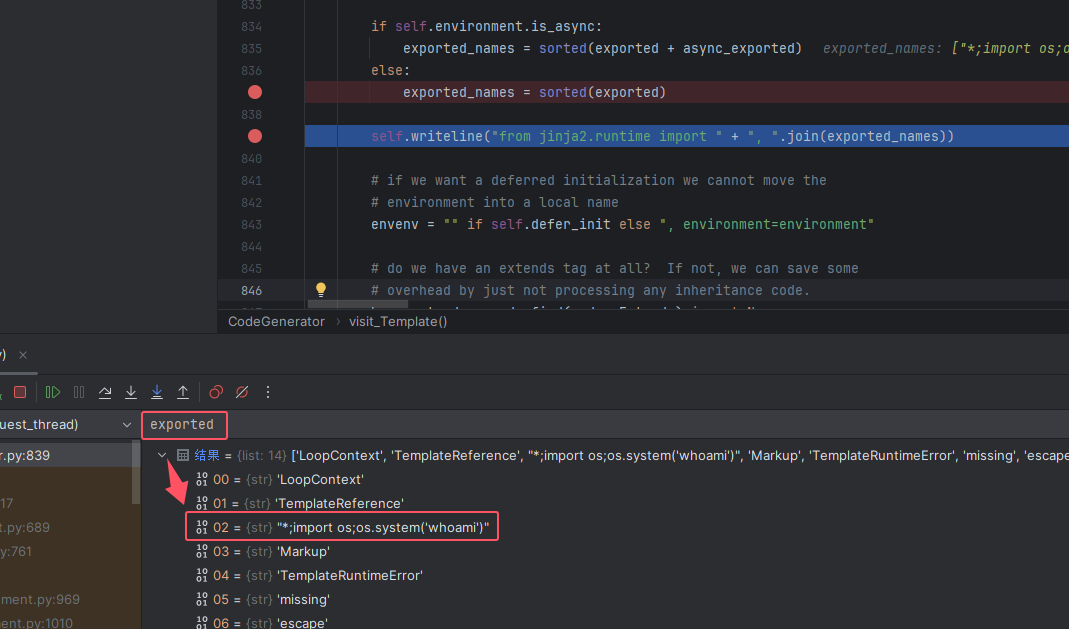
Task: Collapse the 结果 list node
Action: (x=163, y=455)
